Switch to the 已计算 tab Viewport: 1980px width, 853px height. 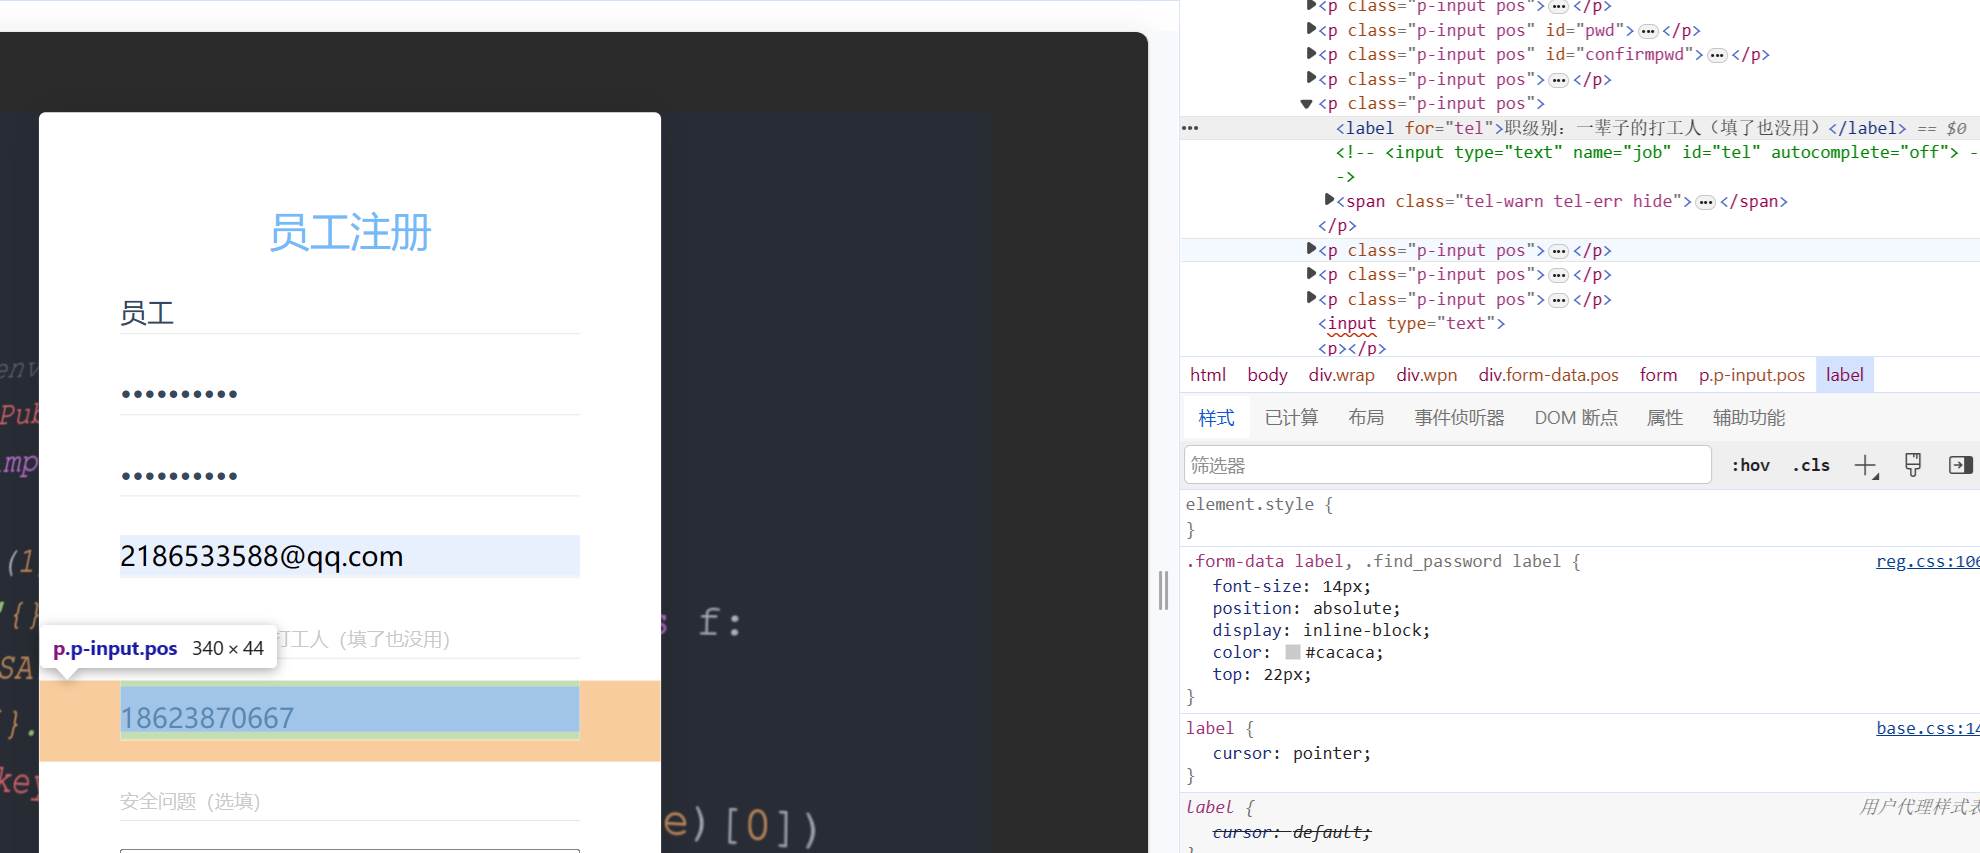(1291, 418)
